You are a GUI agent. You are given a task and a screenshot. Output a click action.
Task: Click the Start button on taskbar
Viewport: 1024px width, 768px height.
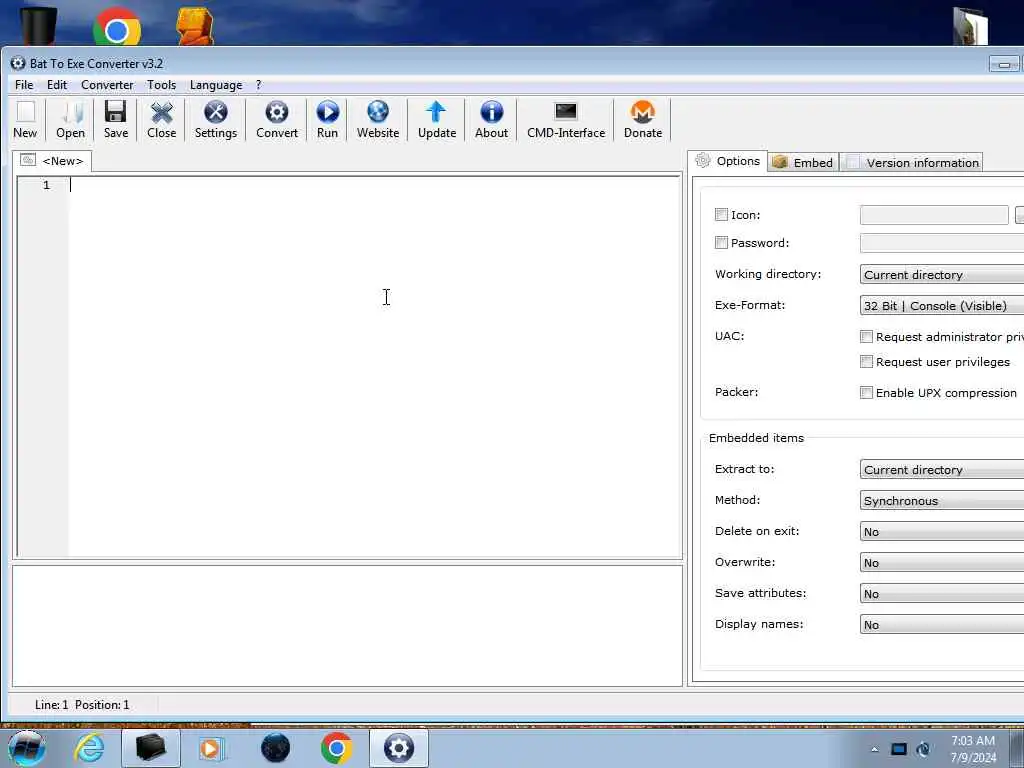tap(27, 748)
